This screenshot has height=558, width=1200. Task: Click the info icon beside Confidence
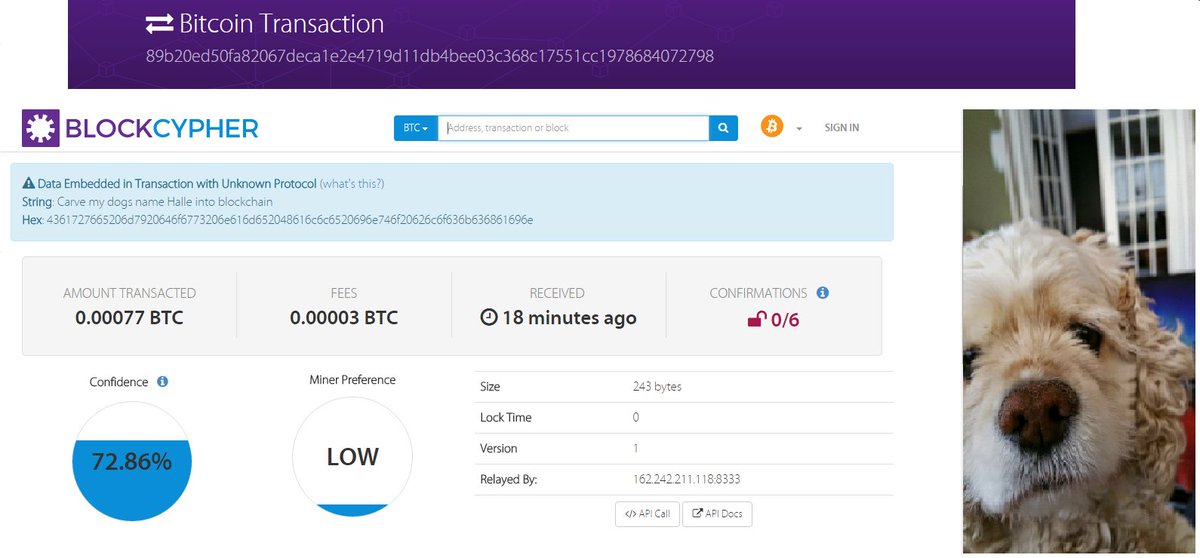tap(162, 382)
